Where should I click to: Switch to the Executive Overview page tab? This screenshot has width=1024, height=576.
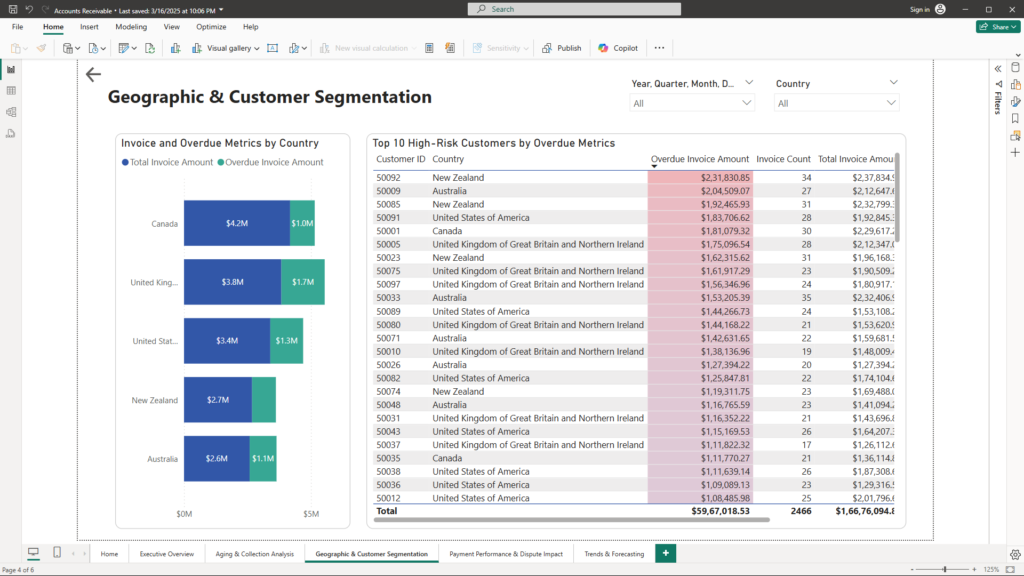point(167,553)
